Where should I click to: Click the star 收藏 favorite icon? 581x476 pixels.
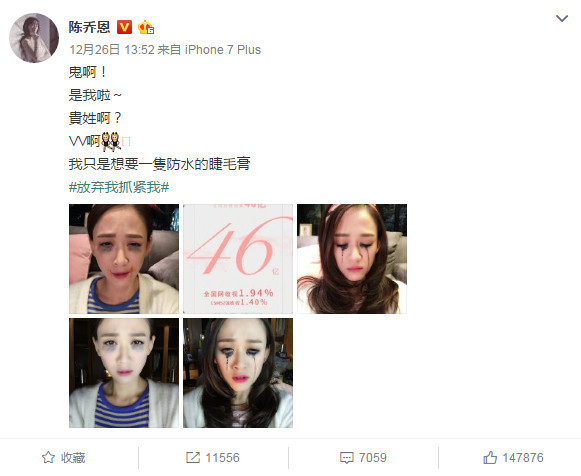pyautogui.click(x=48, y=457)
